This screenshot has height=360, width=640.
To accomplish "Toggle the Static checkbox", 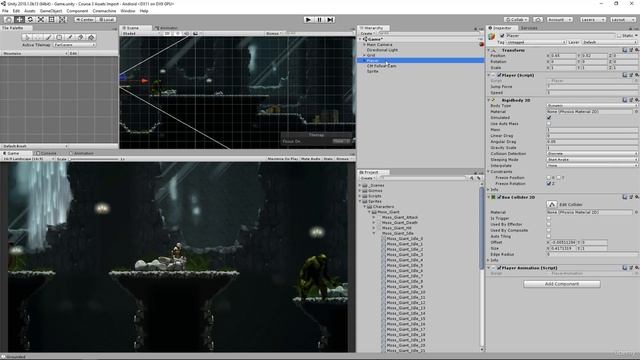I will 619,36.
